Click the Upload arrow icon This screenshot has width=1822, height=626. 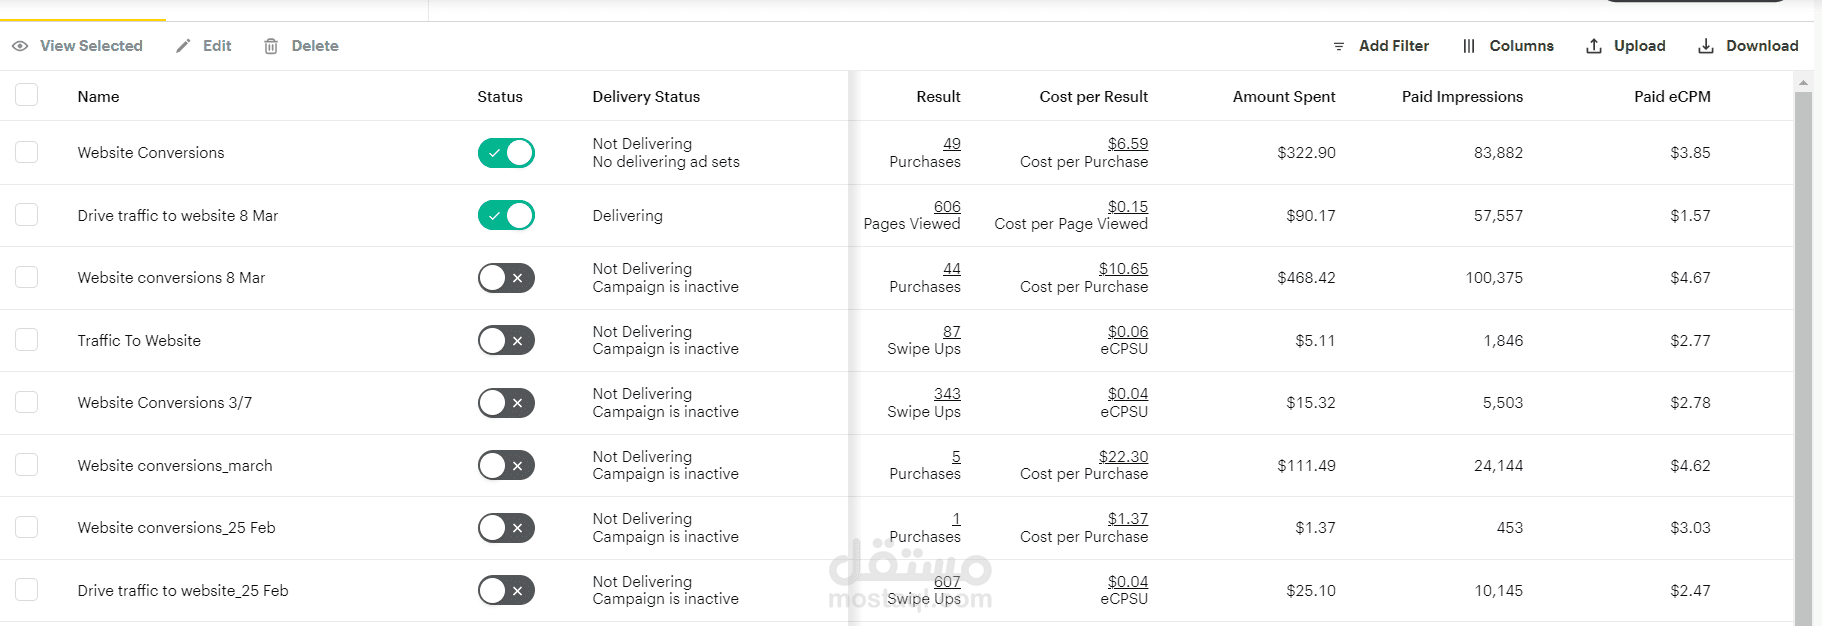(x=1594, y=46)
